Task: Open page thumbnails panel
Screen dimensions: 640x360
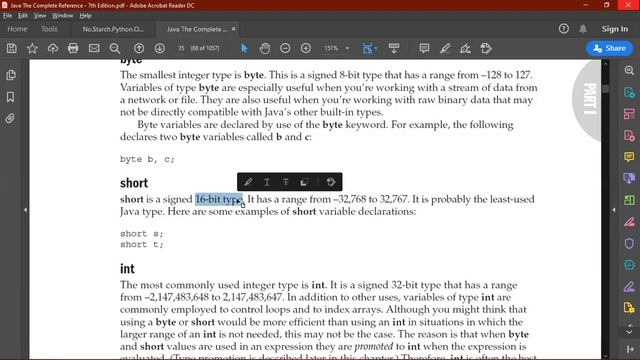Action: tap(11, 75)
